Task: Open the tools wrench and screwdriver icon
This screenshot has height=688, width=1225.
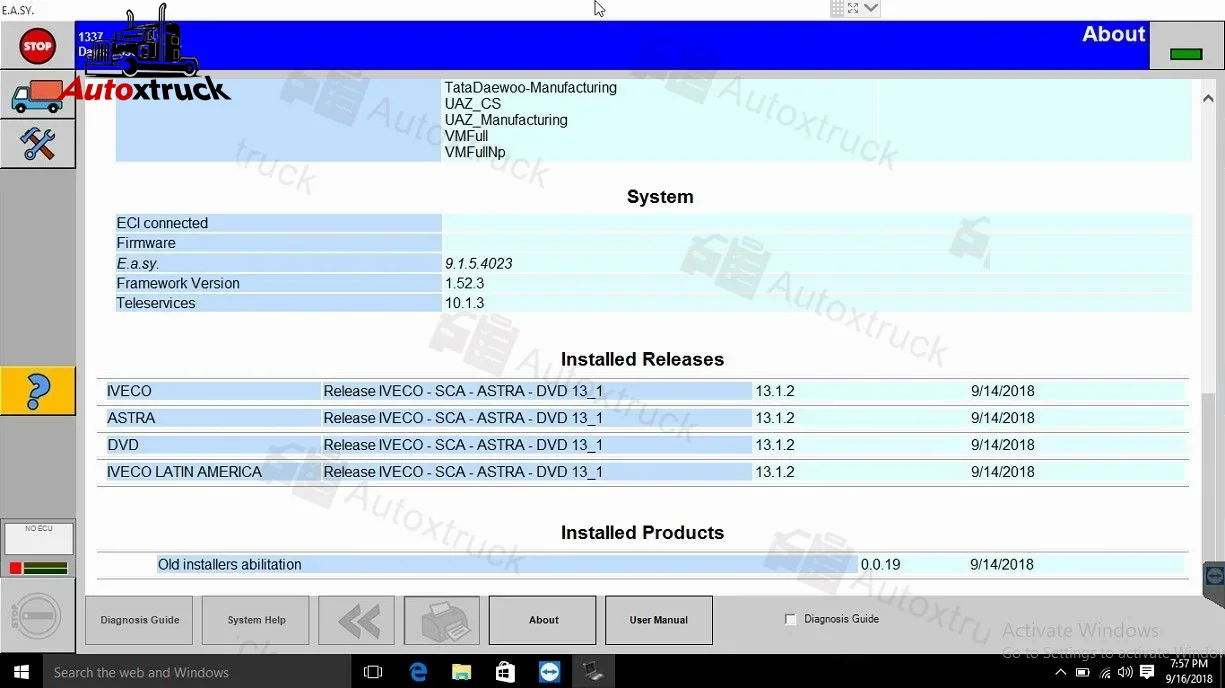Action: coord(37,144)
